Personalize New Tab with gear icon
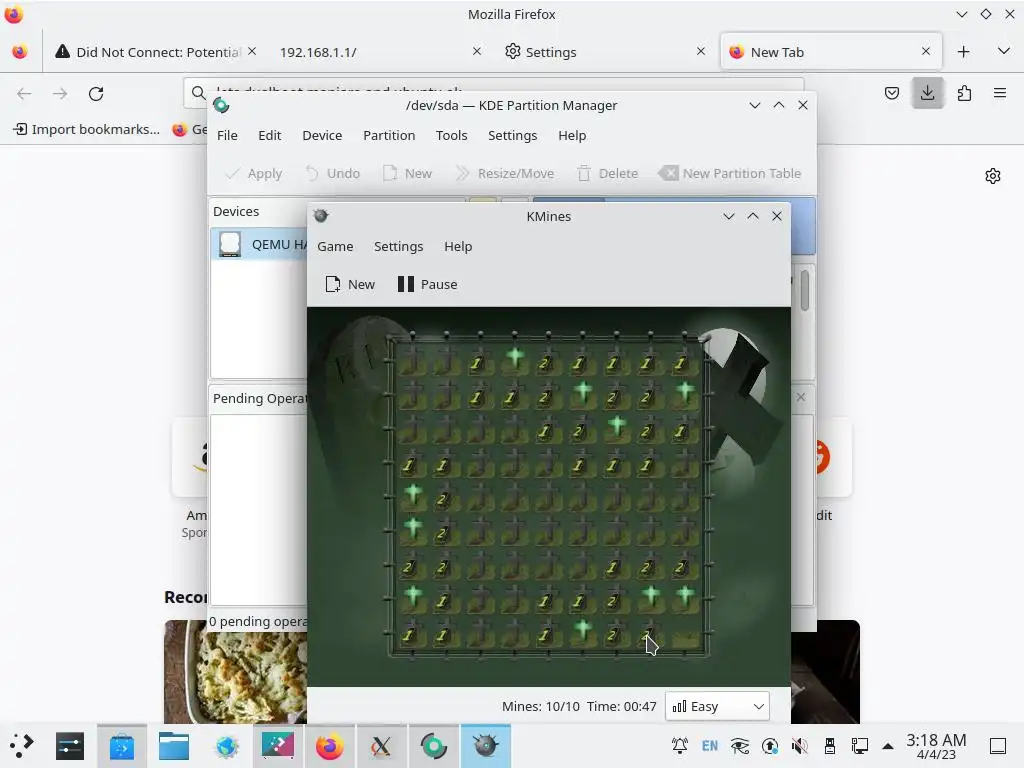The image size is (1024, 768). [x=993, y=176]
